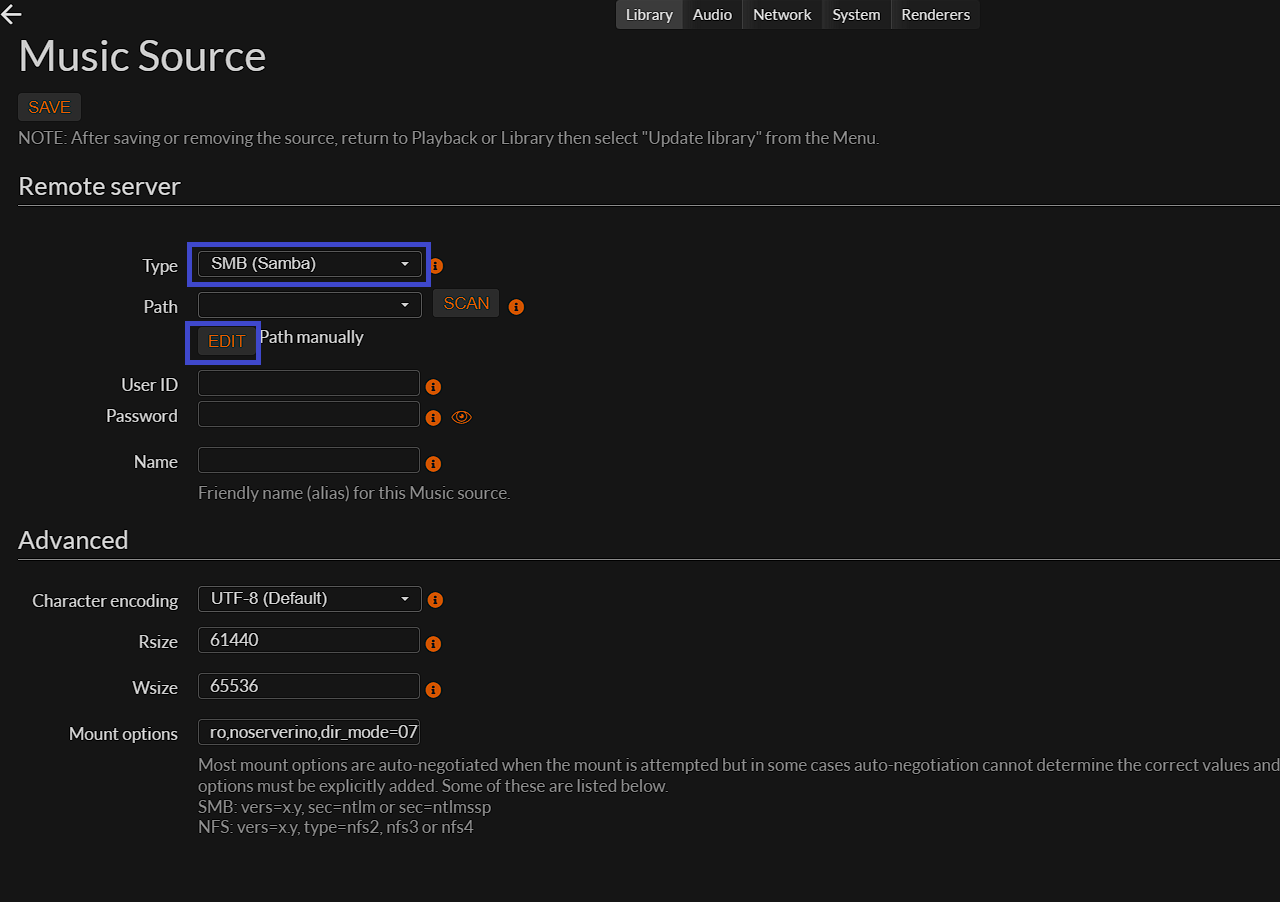Click the 'Character encoding' label
This screenshot has width=1280, height=902.
pyautogui.click(x=105, y=601)
